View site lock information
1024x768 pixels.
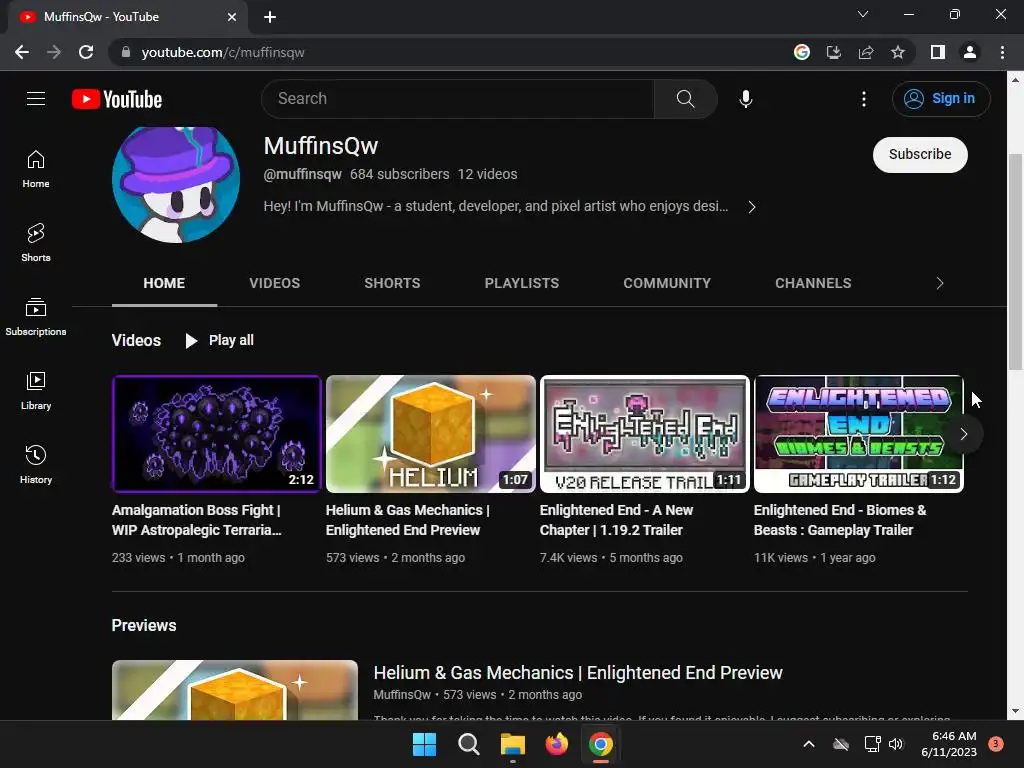point(126,52)
